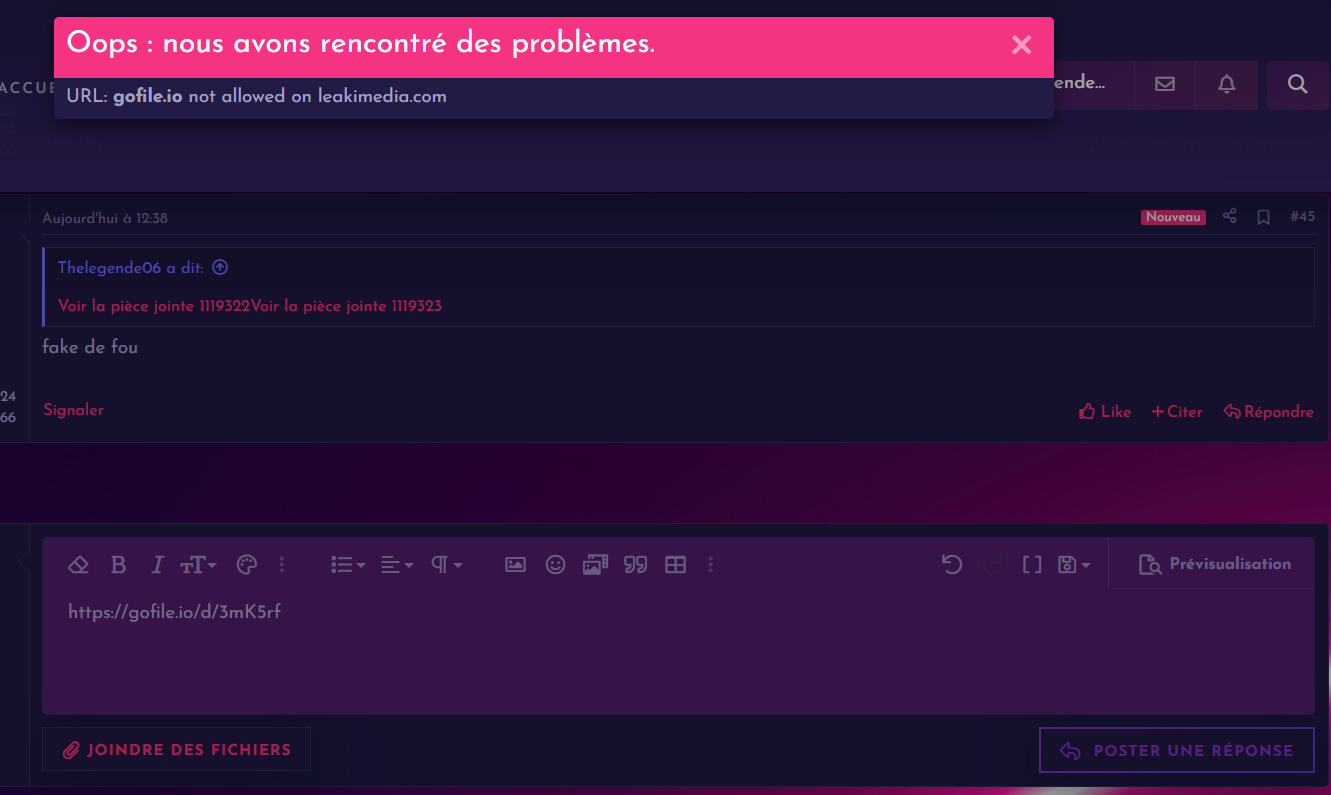Open the smilies picker
The width and height of the screenshot is (1331, 795).
(x=555, y=564)
